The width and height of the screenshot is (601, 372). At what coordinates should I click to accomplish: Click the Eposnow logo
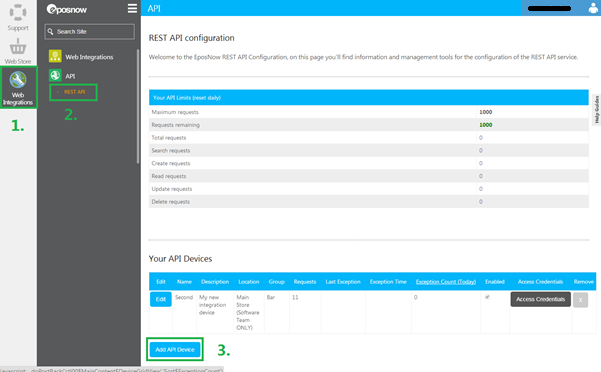(67, 9)
